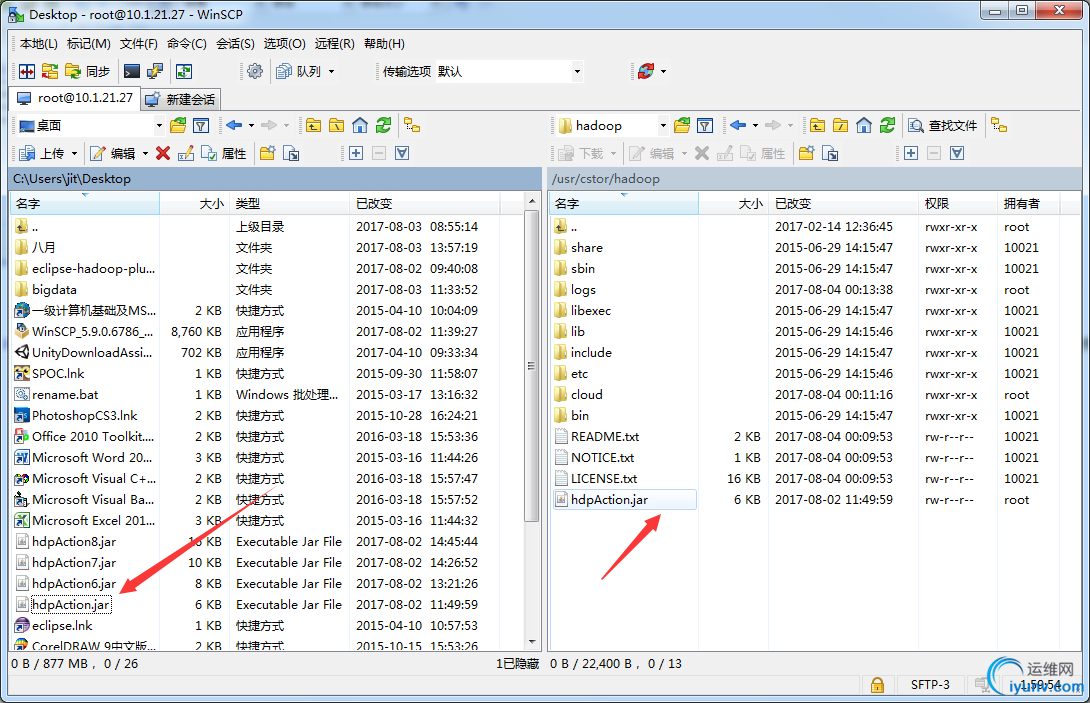The width and height of the screenshot is (1090, 703).
Task: Open the 本地(L) menu
Action: point(39,43)
